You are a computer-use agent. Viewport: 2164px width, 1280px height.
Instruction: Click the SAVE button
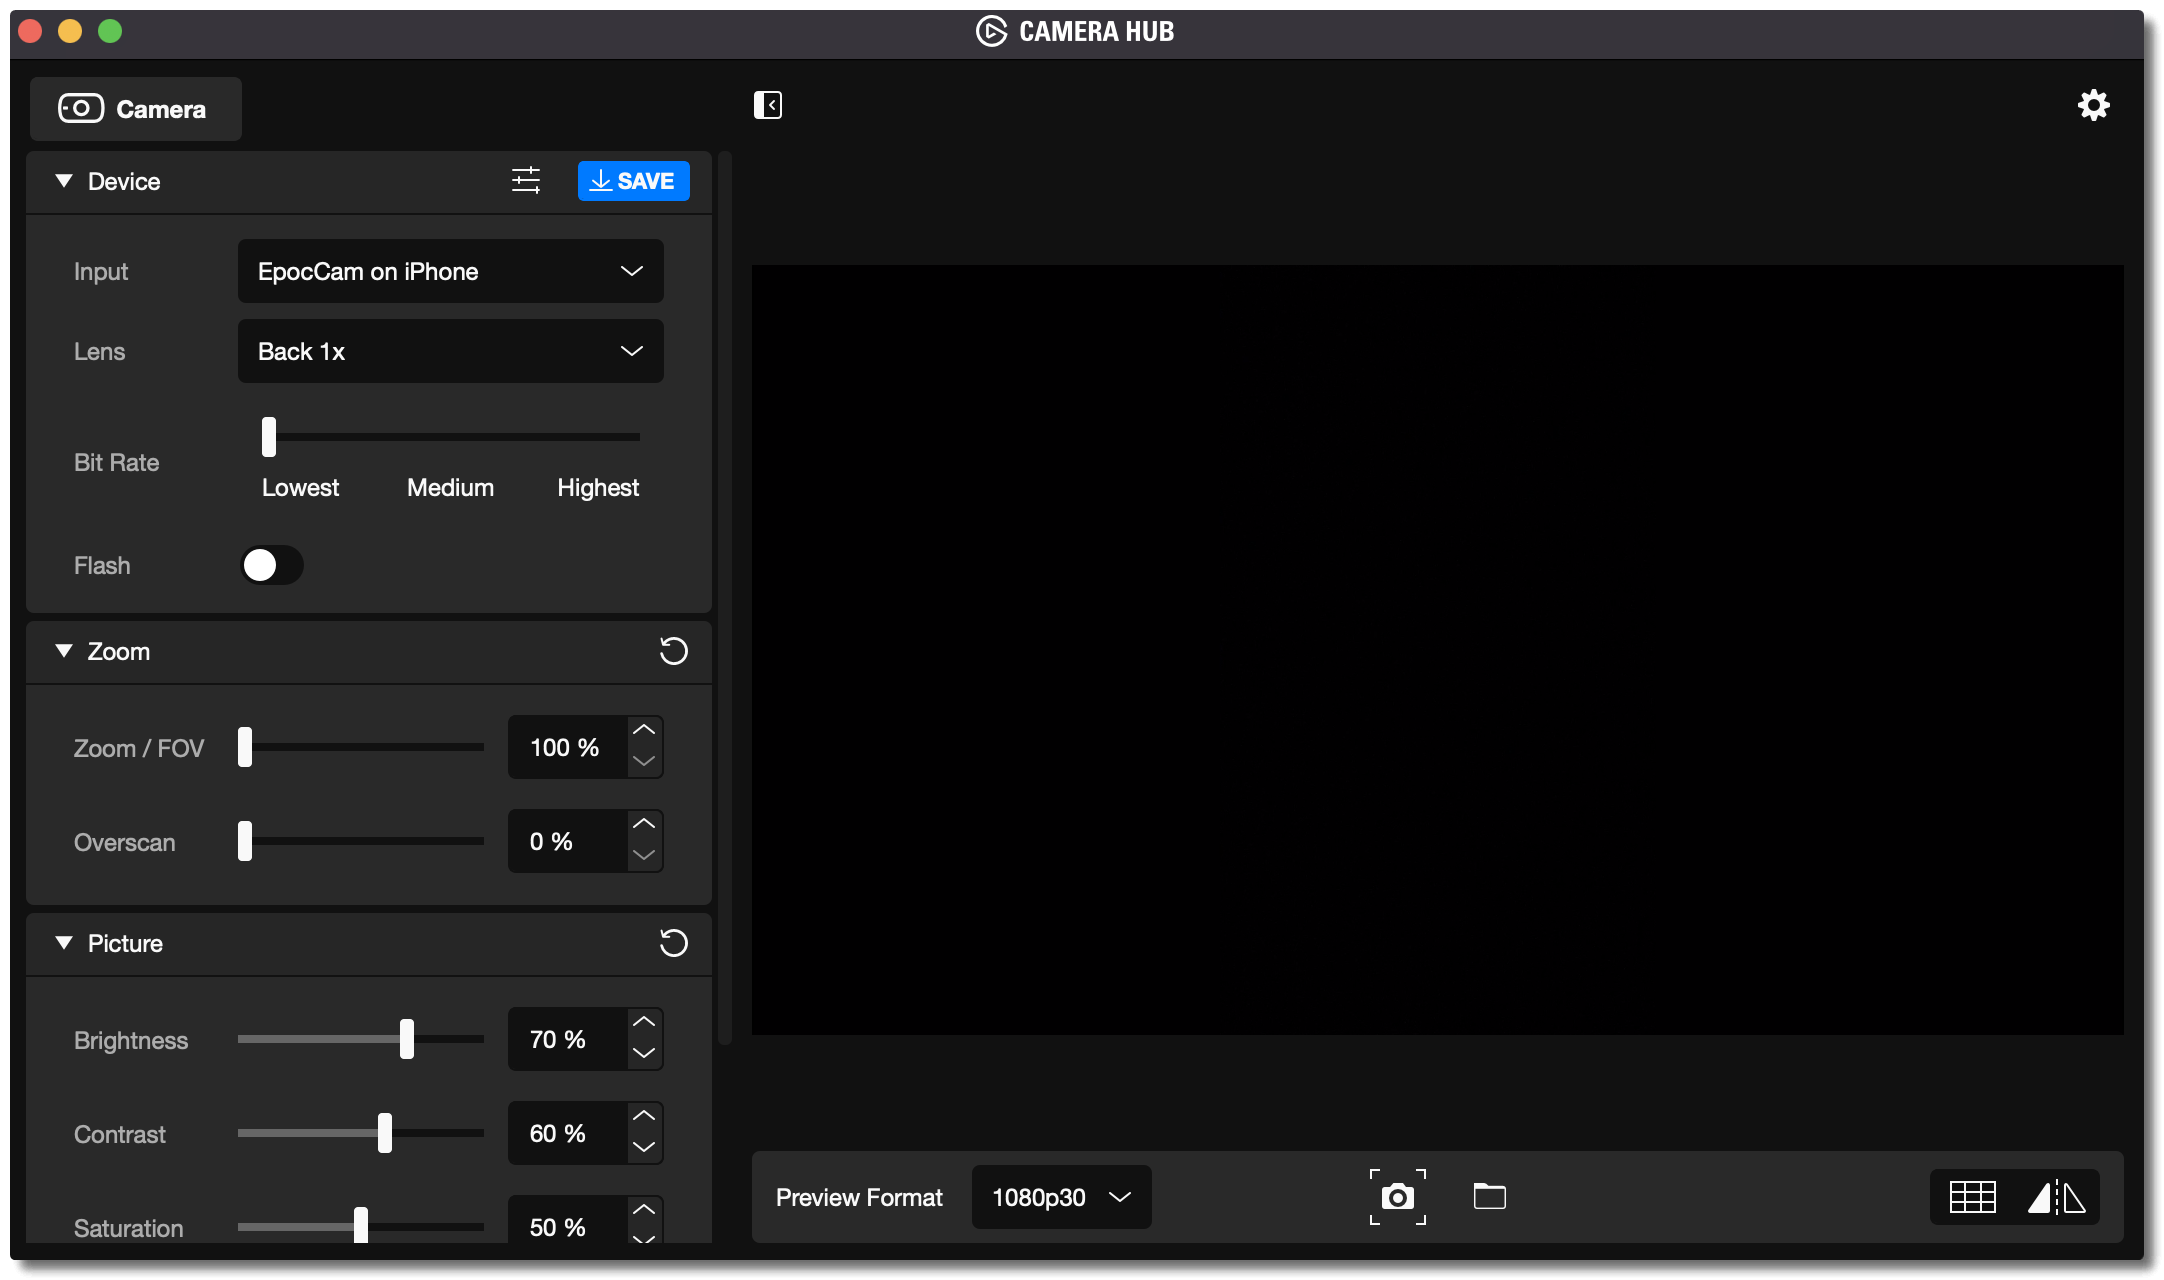pos(632,181)
